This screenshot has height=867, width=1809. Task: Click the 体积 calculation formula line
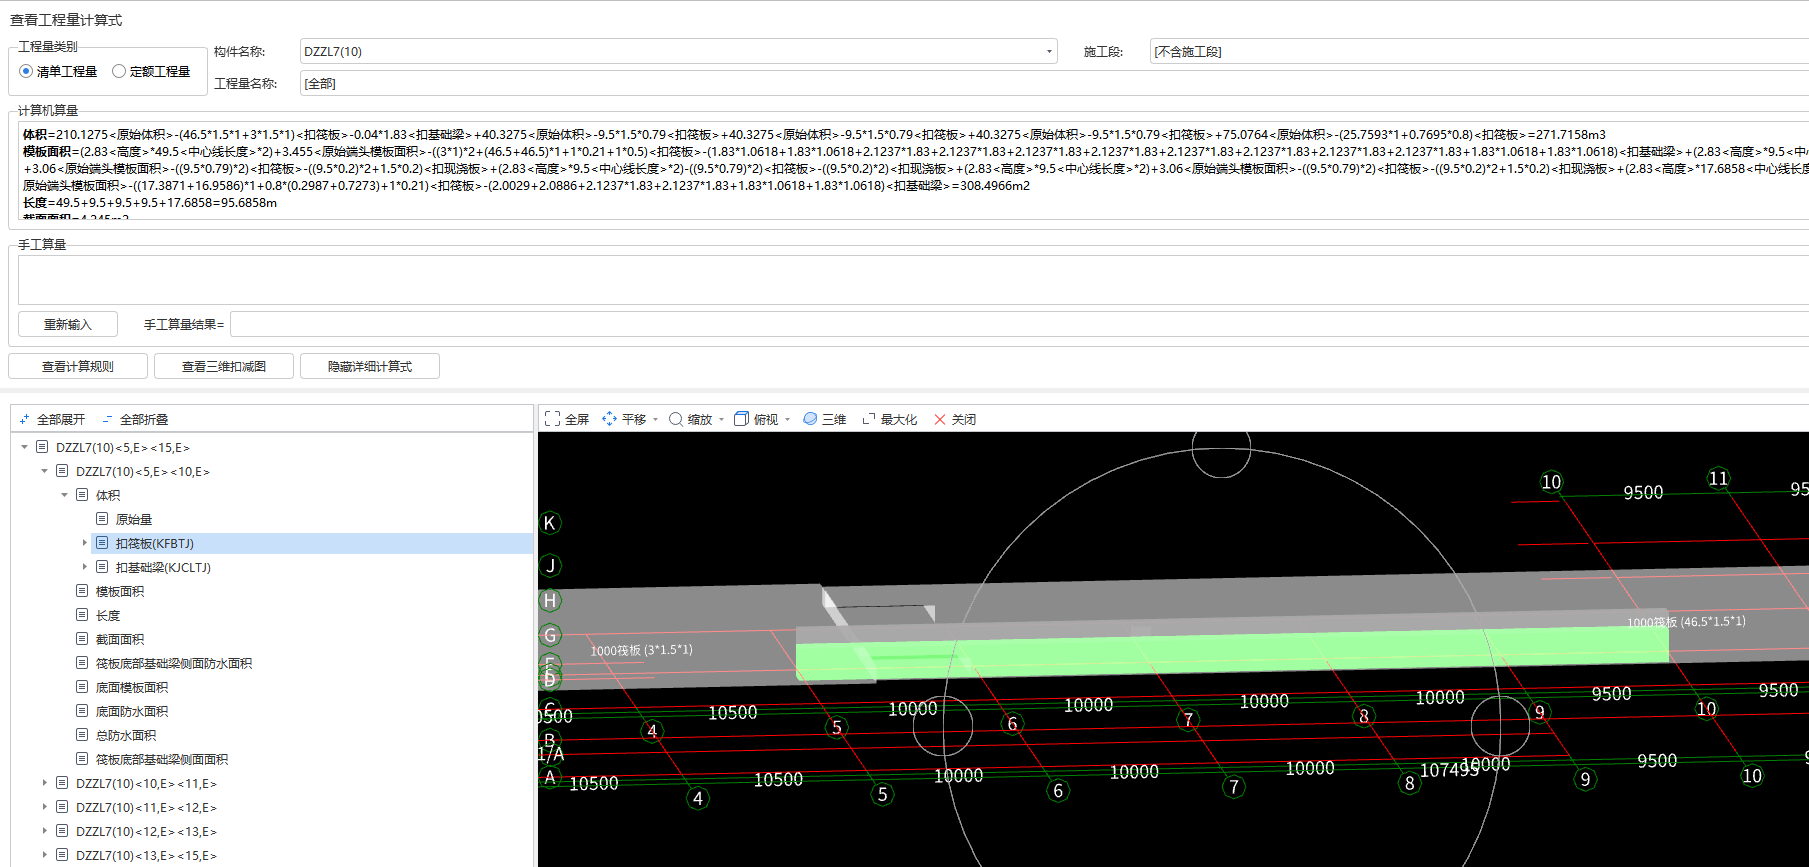tap(814, 134)
